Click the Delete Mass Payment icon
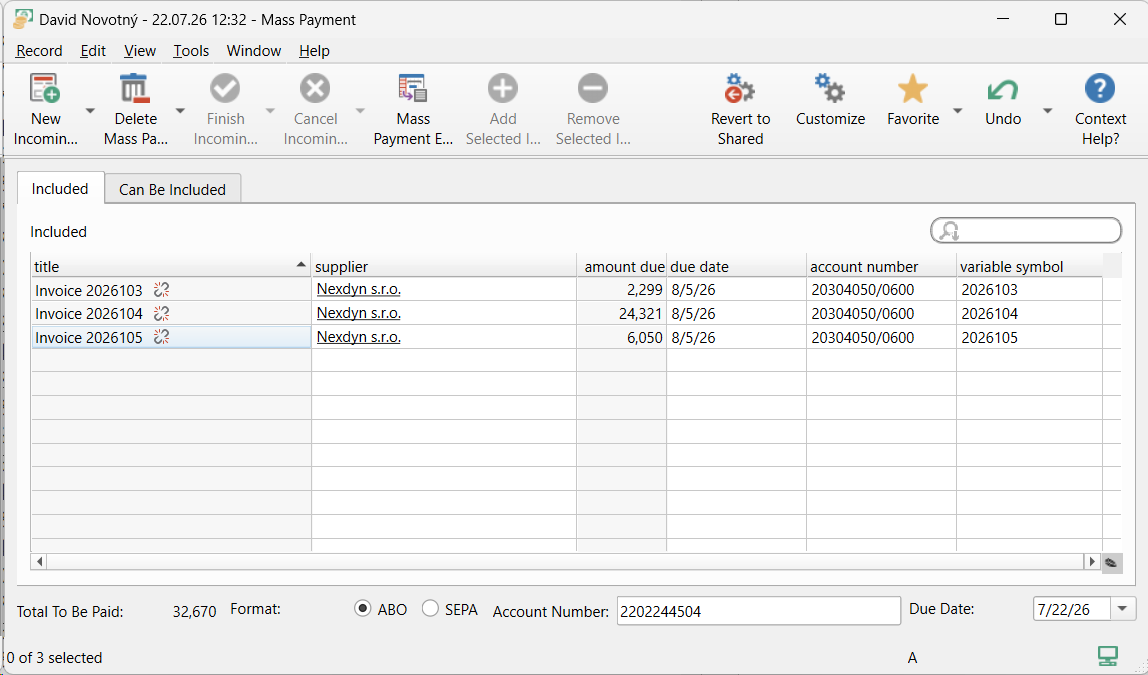 pyautogui.click(x=135, y=89)
